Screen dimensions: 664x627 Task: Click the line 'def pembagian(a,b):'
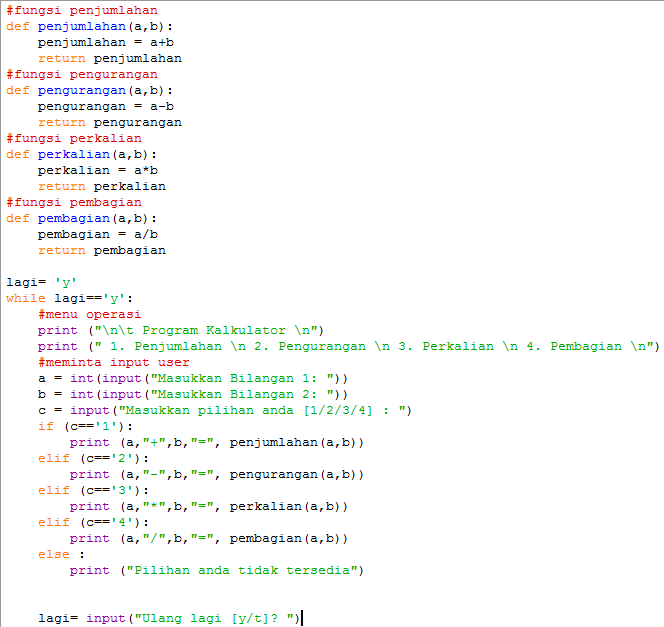(81, 218)
